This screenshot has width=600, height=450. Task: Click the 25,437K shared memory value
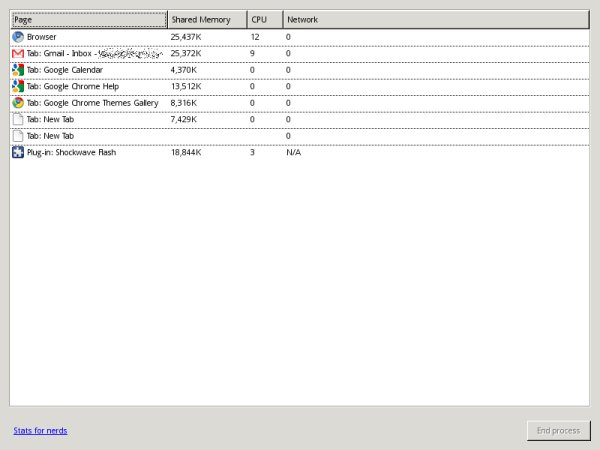(x=186, y=37)
